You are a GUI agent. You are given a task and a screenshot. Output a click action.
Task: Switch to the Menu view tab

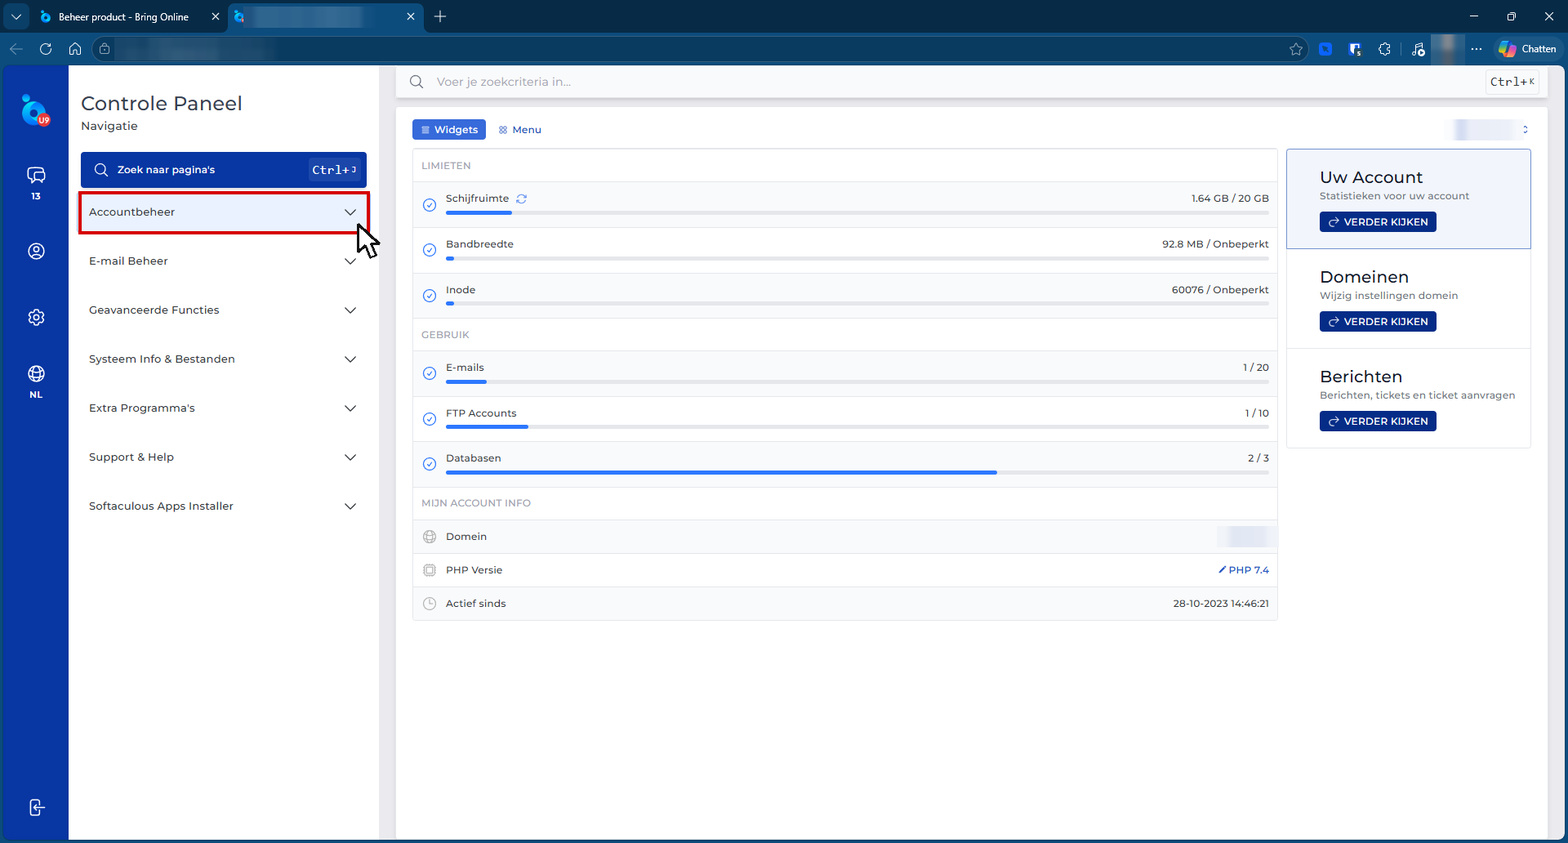coord(520,130)
